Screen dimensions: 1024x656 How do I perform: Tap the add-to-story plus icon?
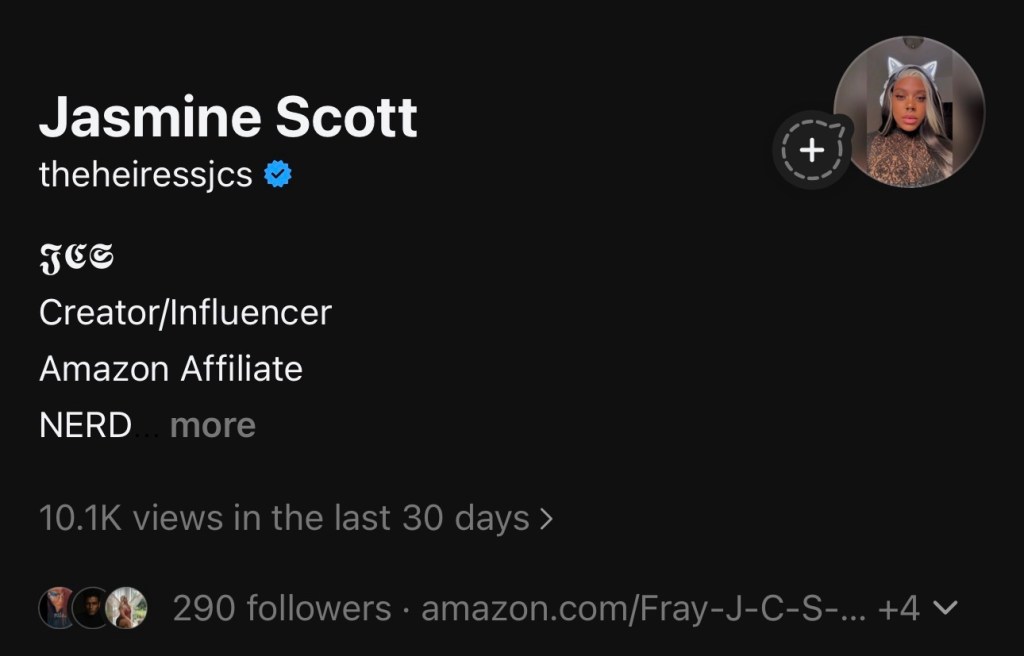812,151
